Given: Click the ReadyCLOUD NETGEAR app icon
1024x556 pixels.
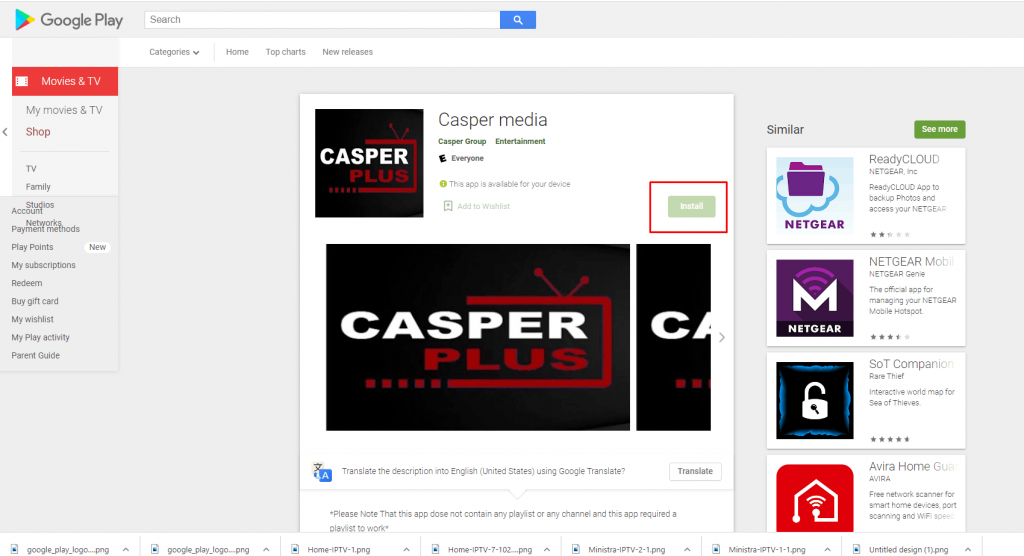Looking at the screenshot, I should pos(814,195).
